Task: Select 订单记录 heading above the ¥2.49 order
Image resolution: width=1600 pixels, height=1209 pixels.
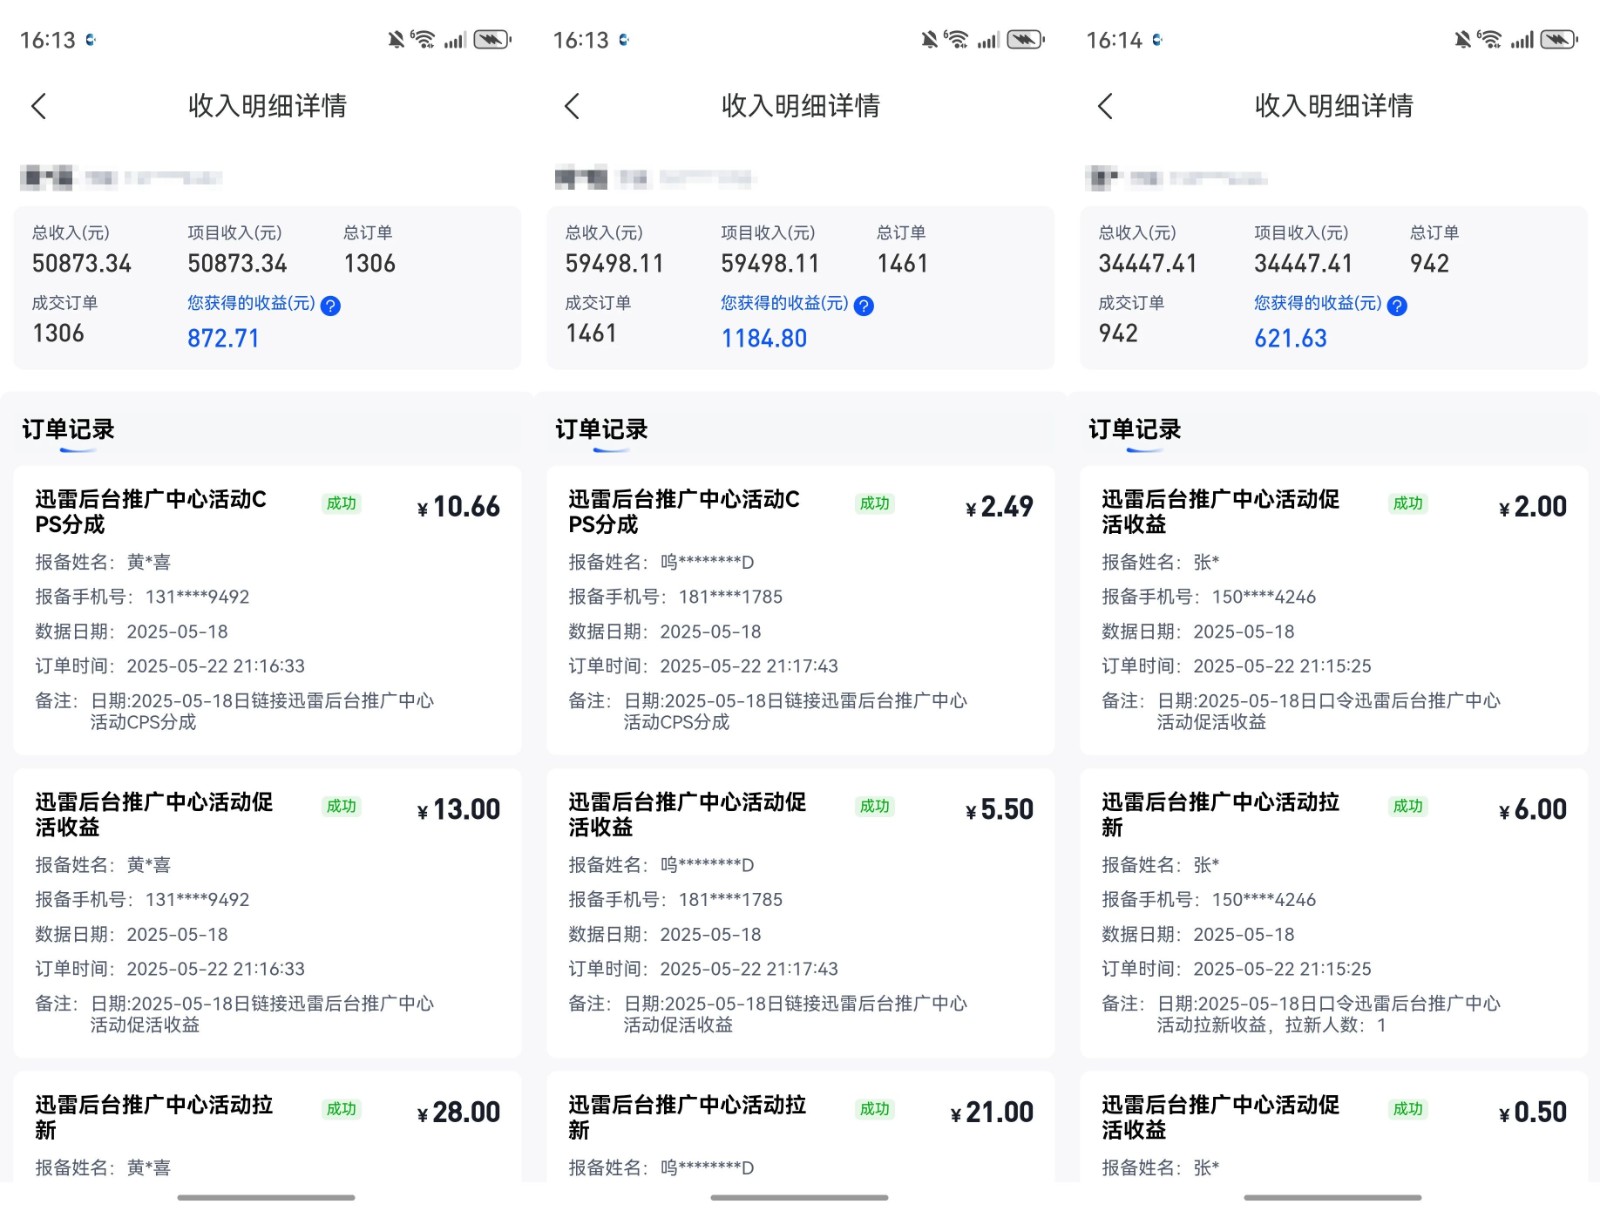Action: 601,430
